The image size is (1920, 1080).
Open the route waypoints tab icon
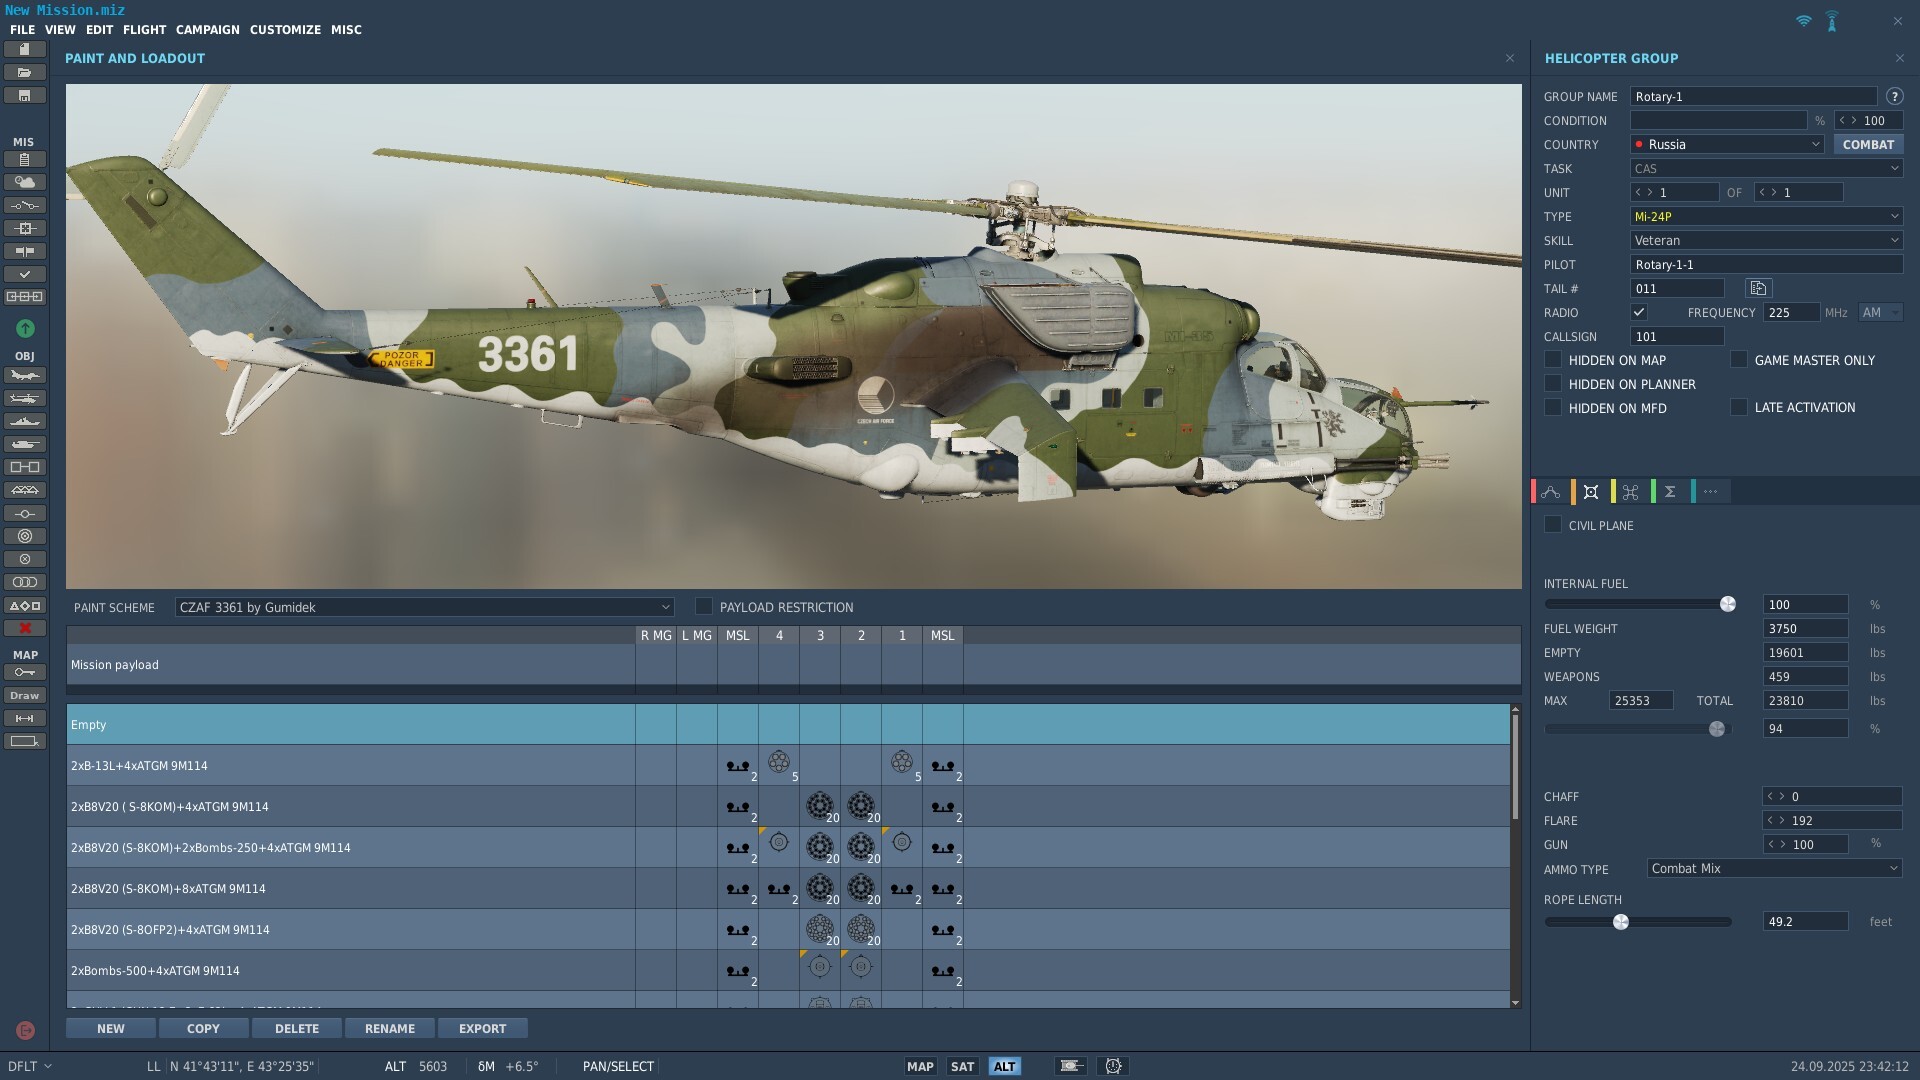point(1551,491)
